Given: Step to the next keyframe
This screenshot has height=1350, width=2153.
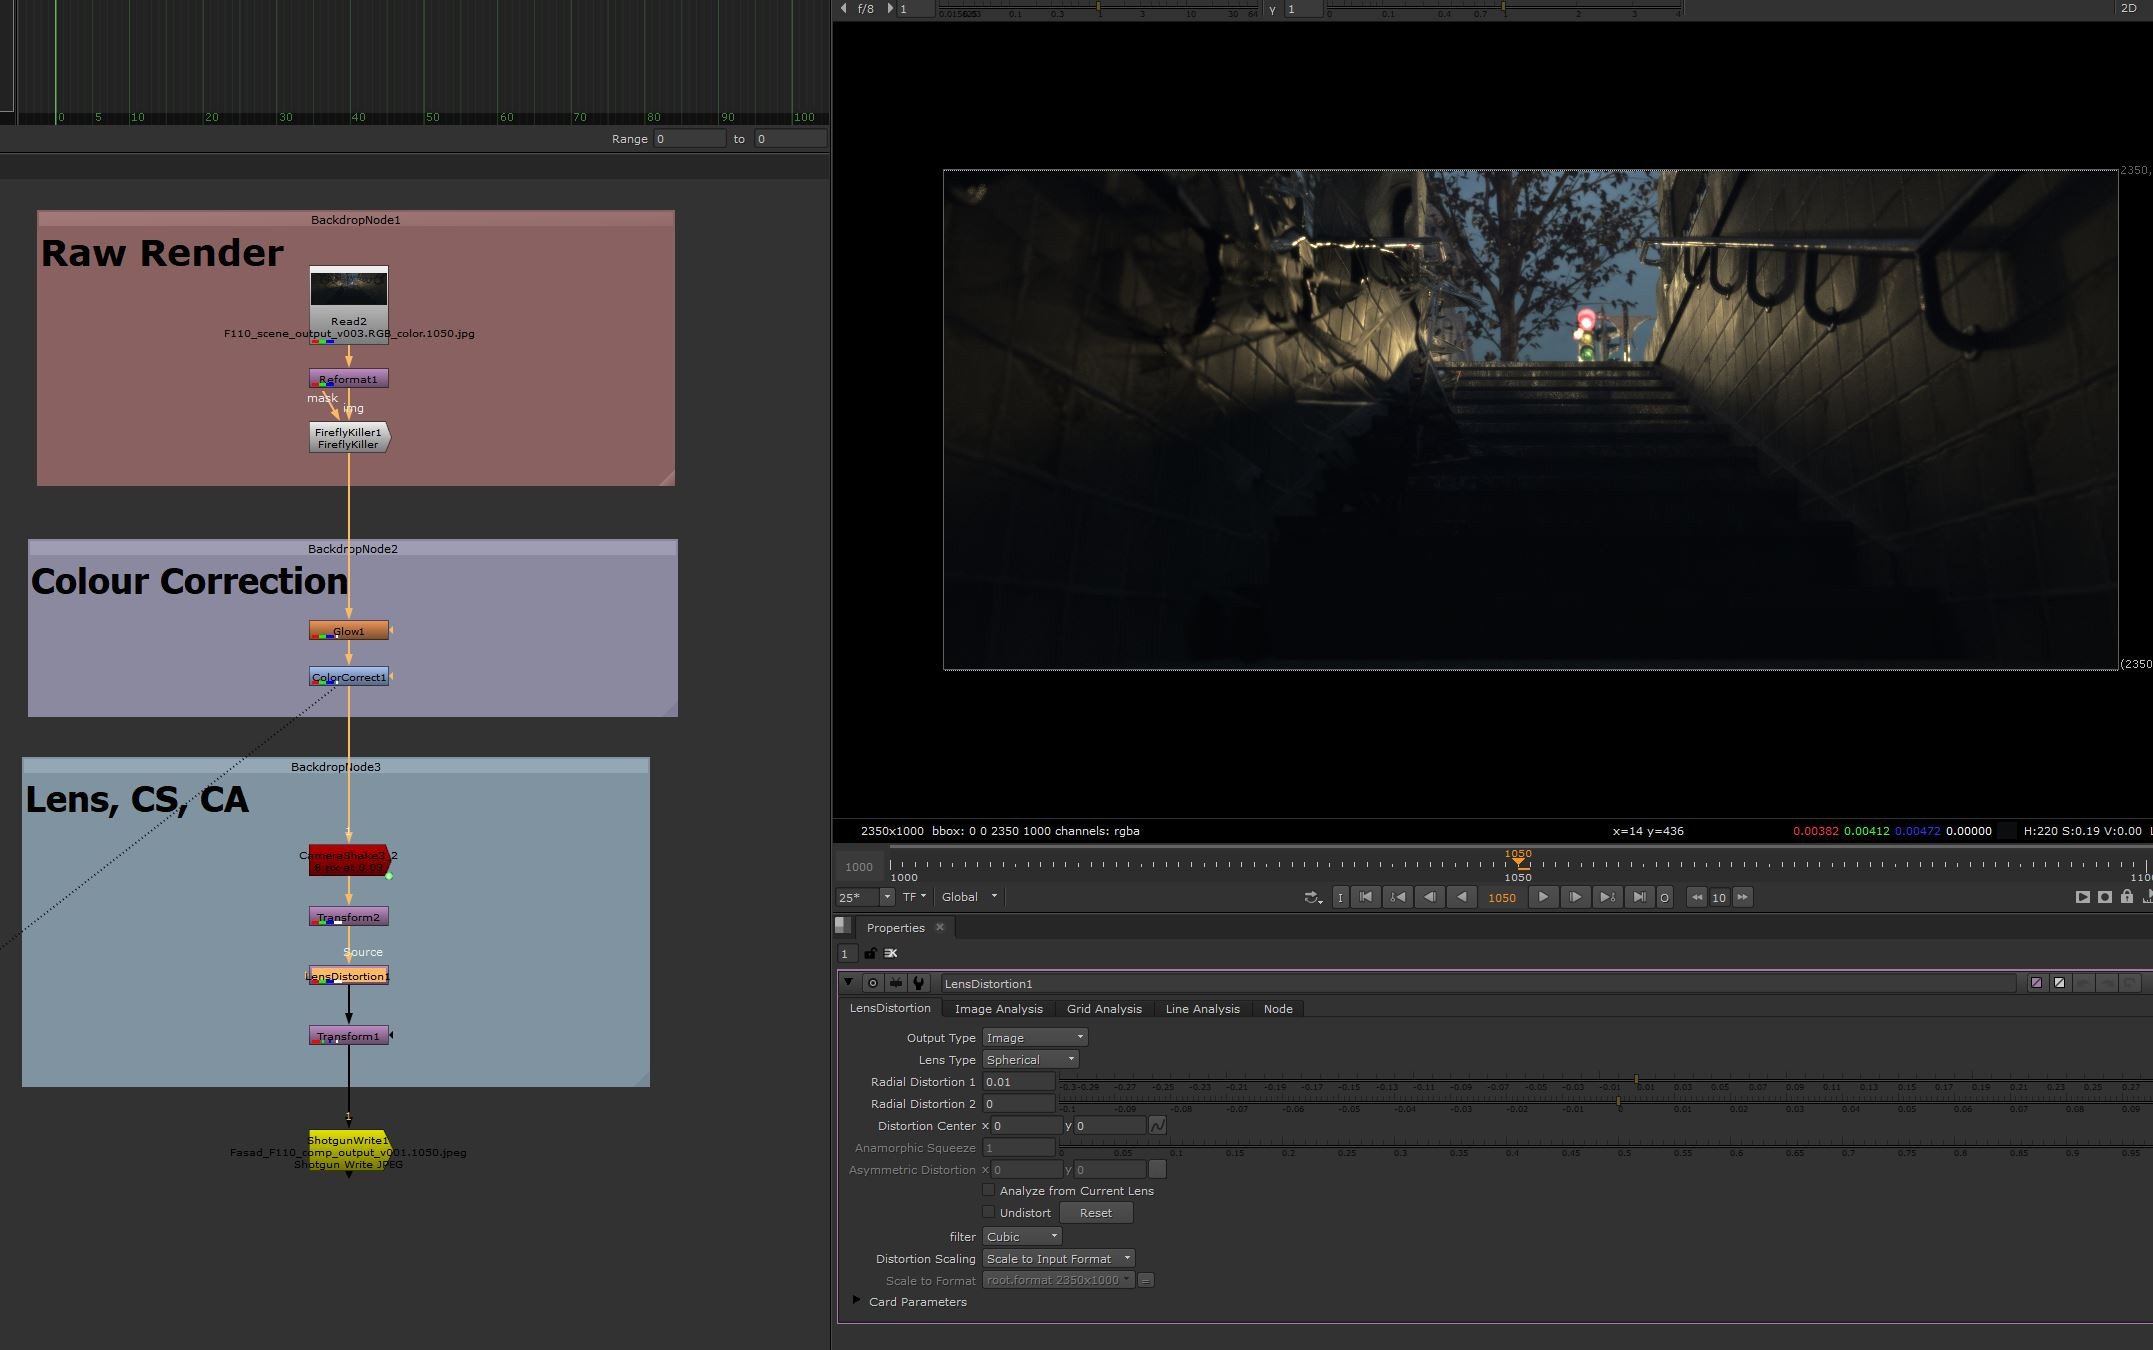Looking at the screenshot, I should (x=1607, y=897).
